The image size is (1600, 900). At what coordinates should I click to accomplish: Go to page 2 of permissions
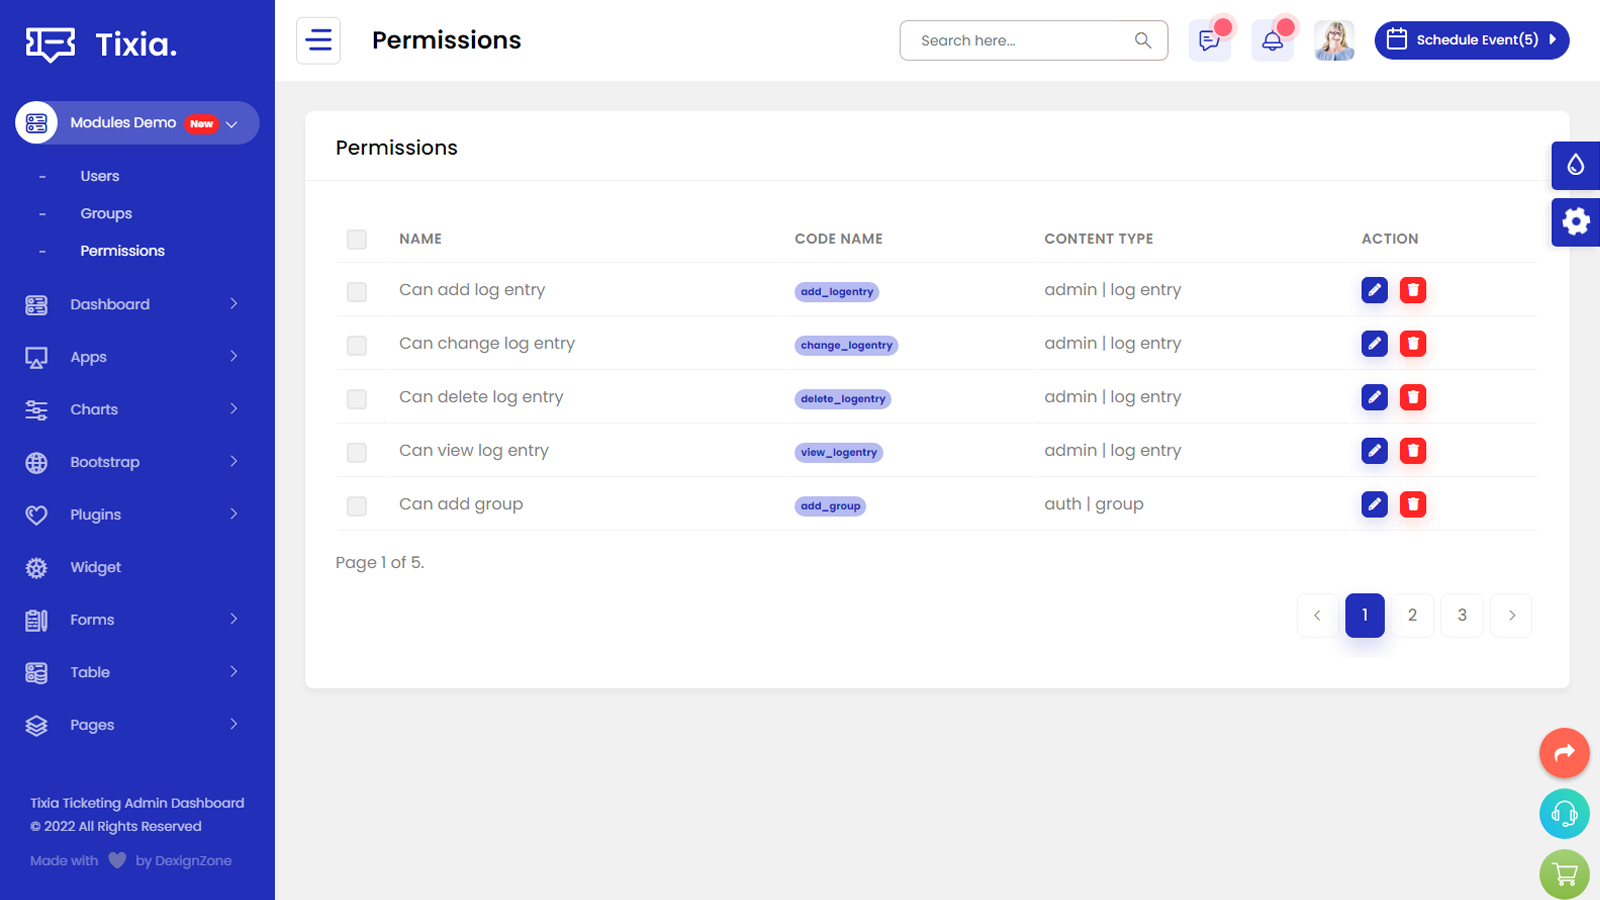click(1412, 615)
